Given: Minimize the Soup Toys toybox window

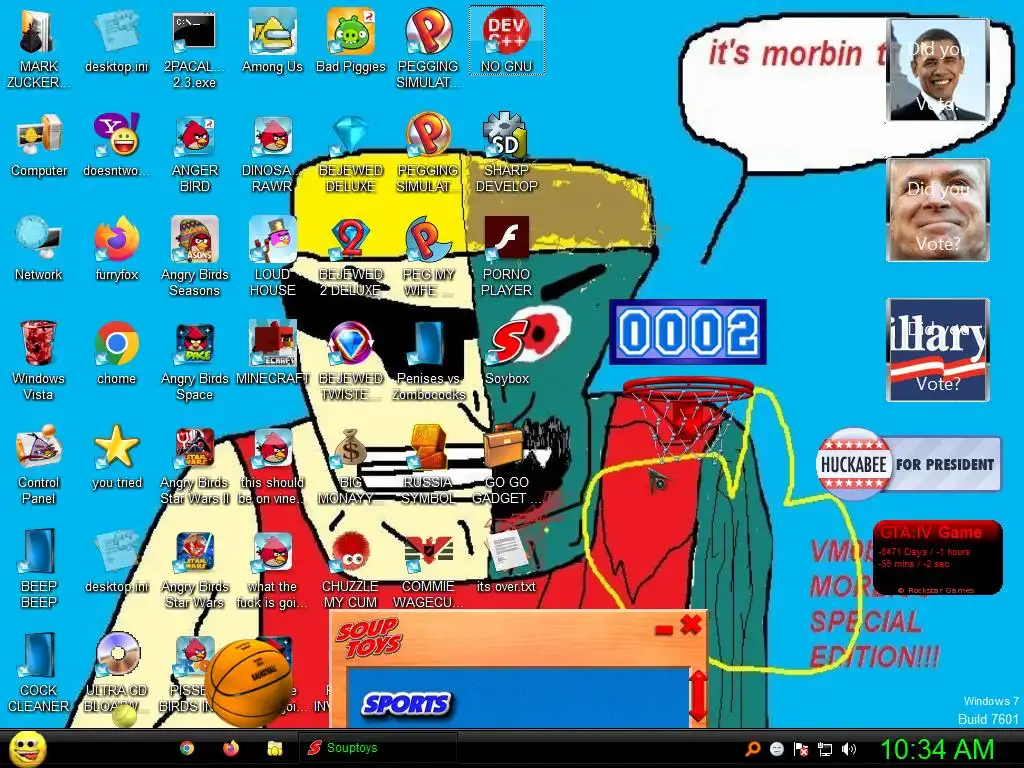Looking at the screenshot, I should click(664, 630).
